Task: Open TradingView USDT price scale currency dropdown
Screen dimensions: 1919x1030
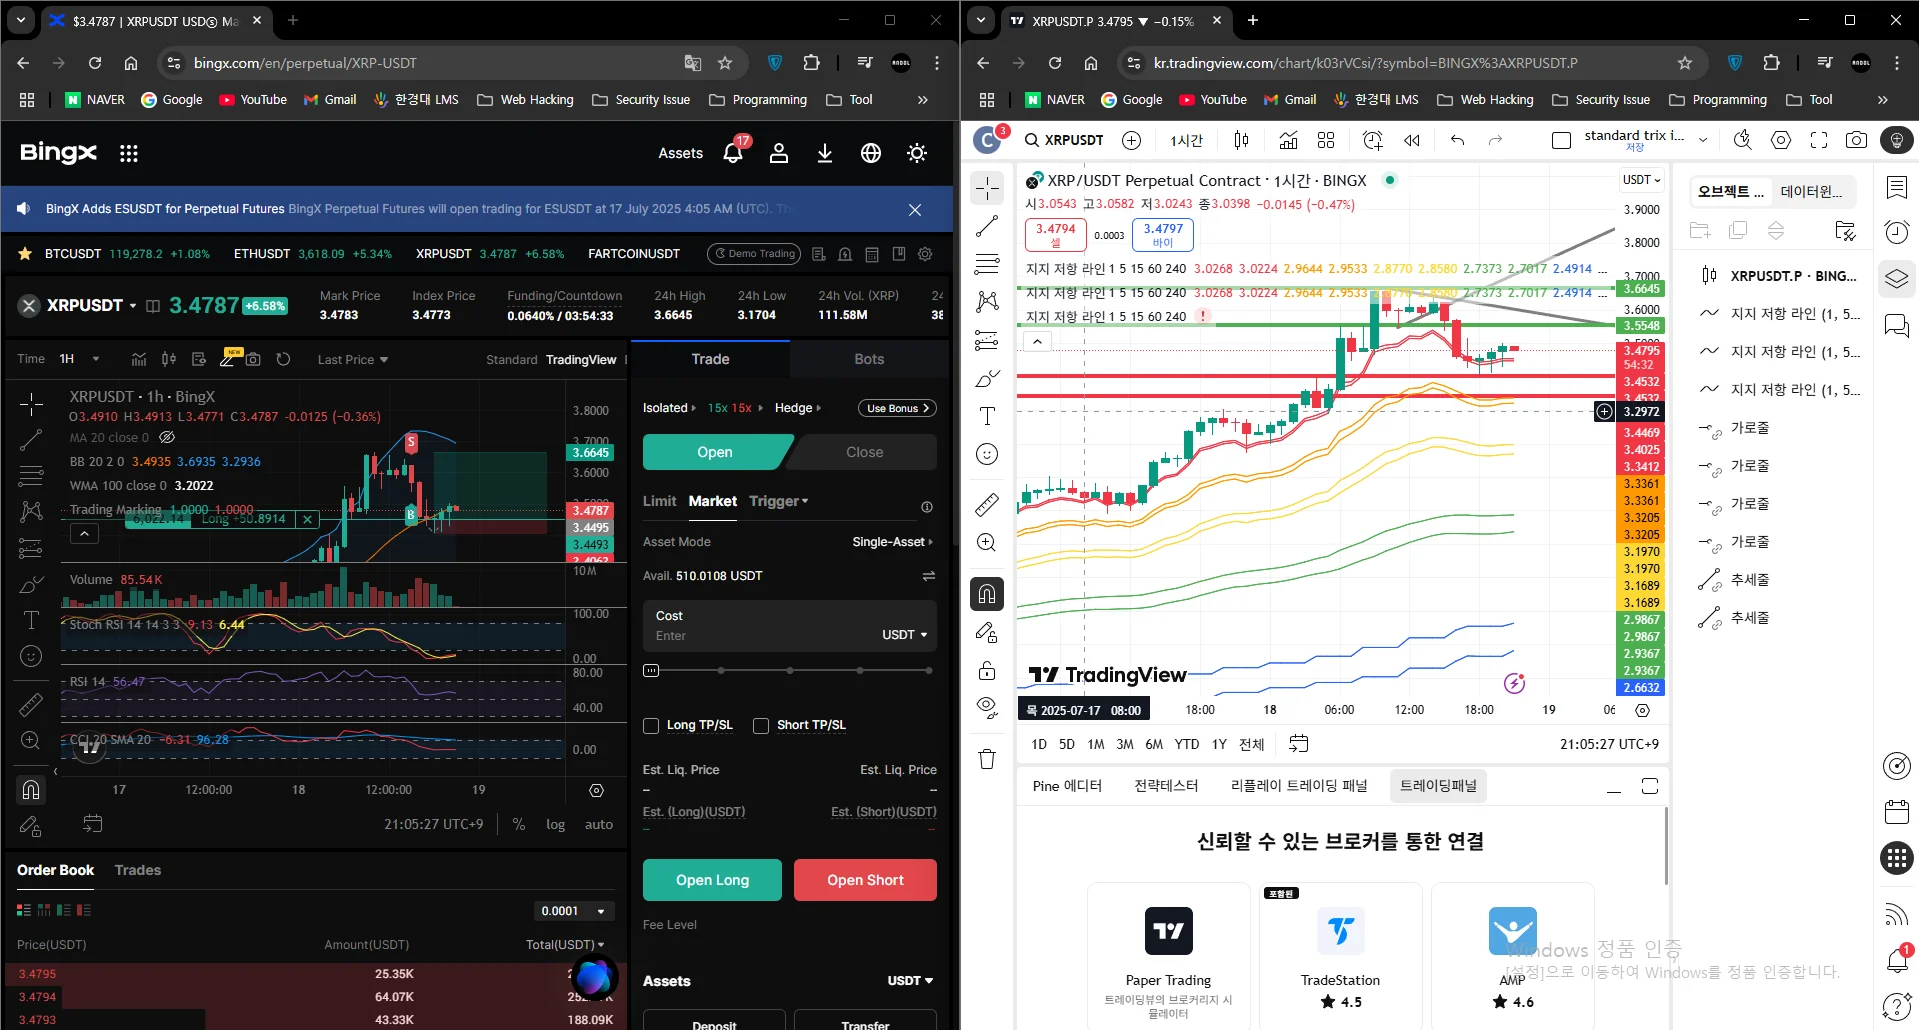Action: 1641,180
